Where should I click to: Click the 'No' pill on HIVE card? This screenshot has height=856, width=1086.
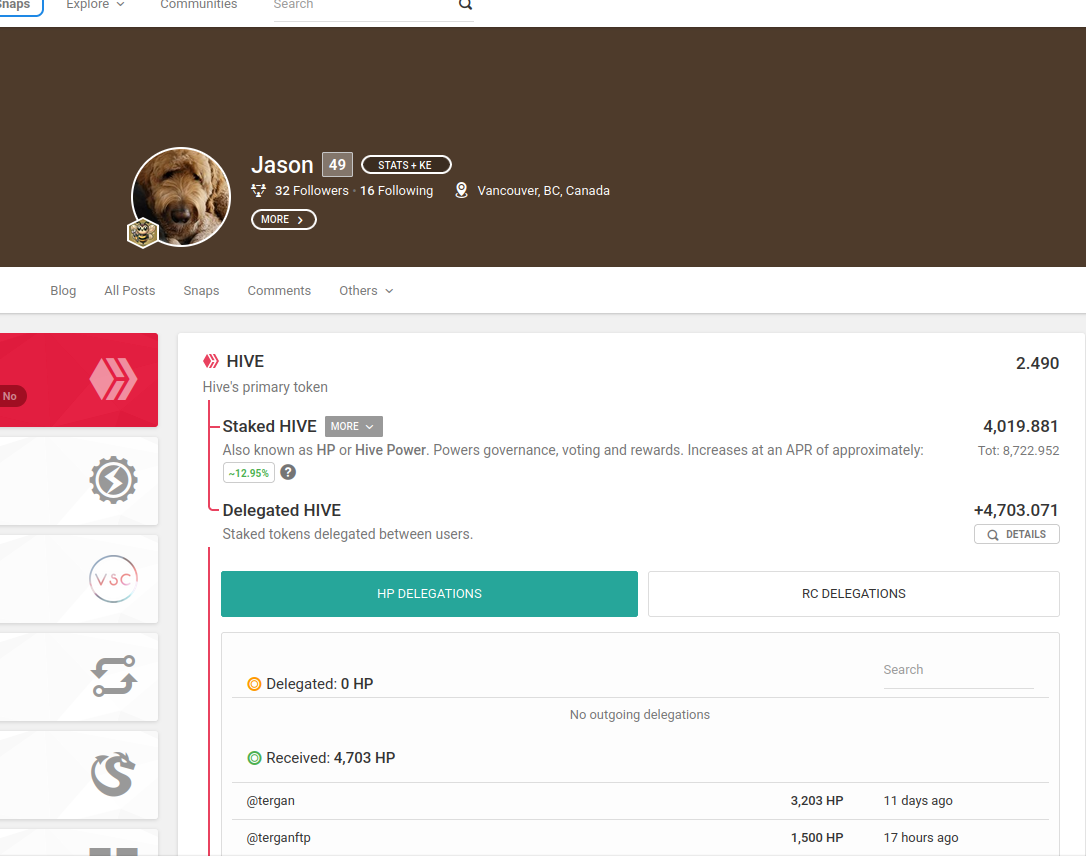point(11,396)
